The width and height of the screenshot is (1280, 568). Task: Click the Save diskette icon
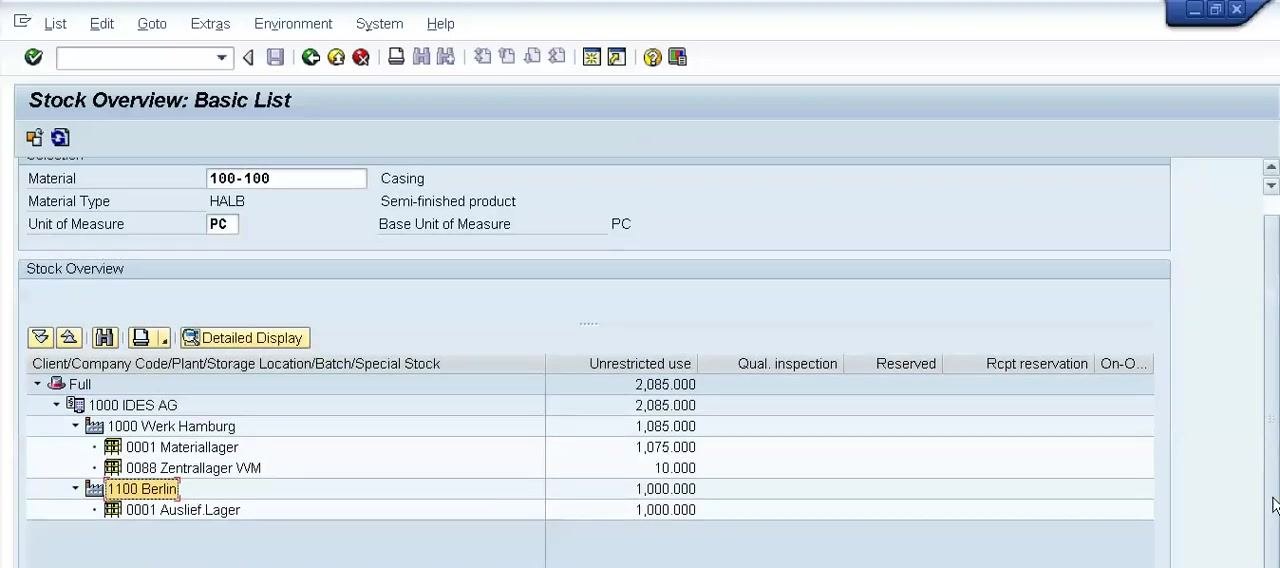coord(275,57)
